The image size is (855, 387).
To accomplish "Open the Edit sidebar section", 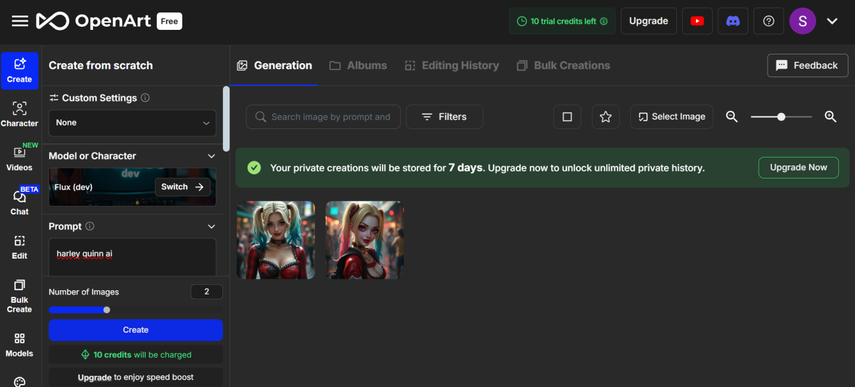I will (x=20, y=247).
